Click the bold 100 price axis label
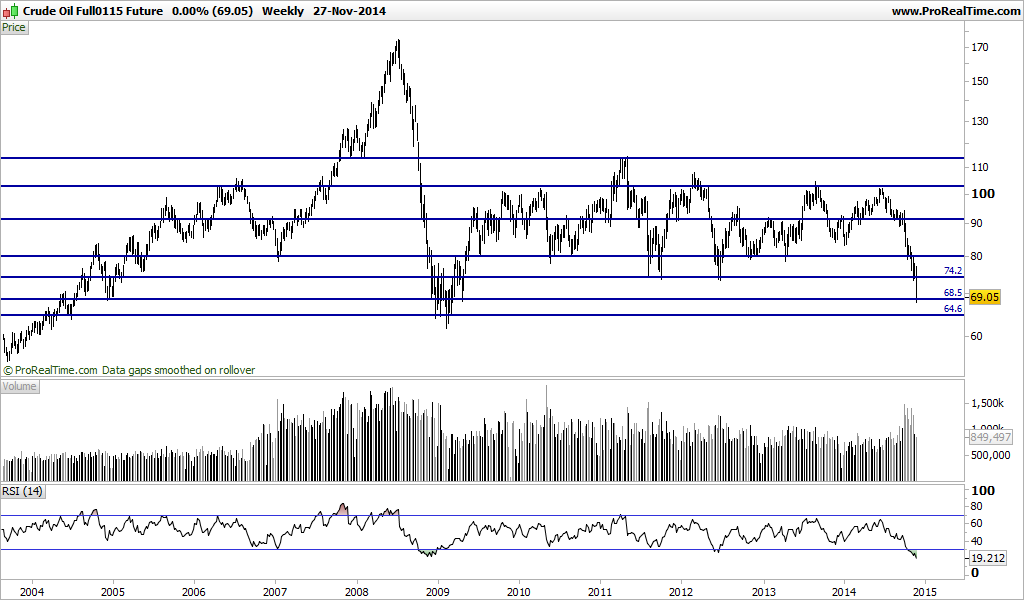Viewport: 1024px width, 600px height. (x=983, y=193)
